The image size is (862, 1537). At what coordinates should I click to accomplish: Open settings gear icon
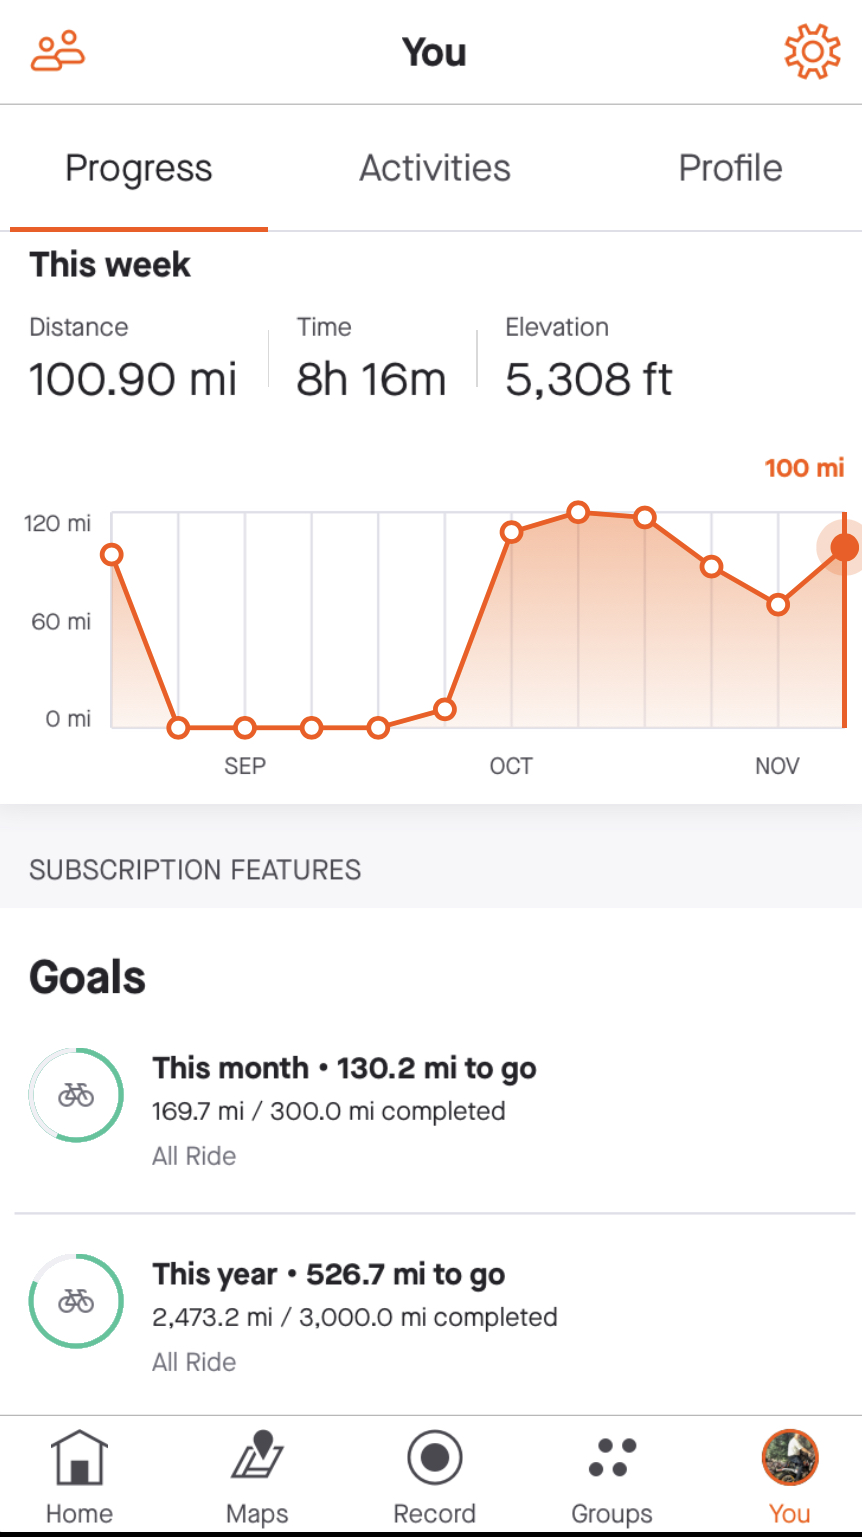(811, 52)
